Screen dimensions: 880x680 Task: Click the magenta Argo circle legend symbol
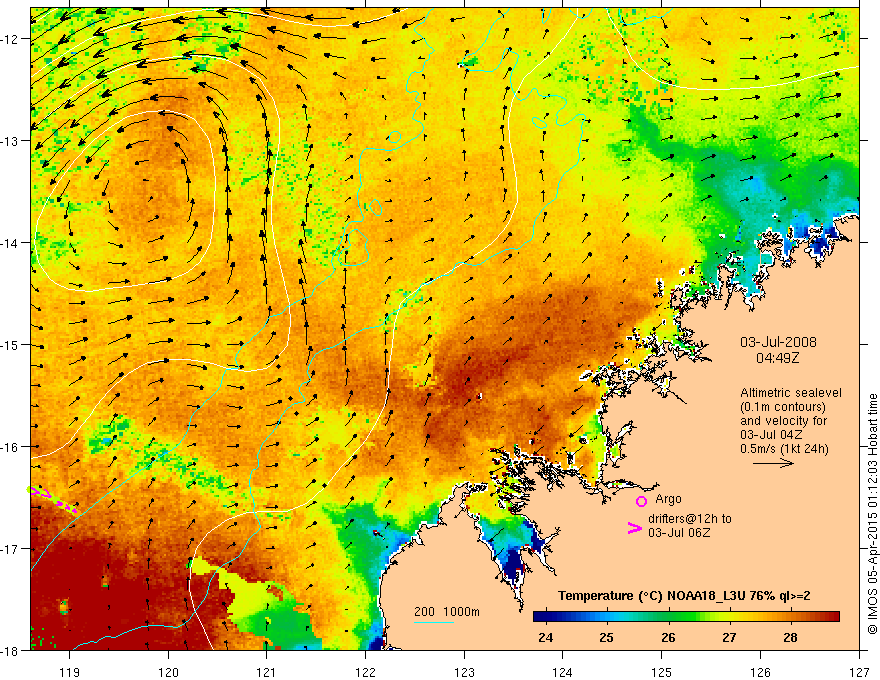coord(641,501)
